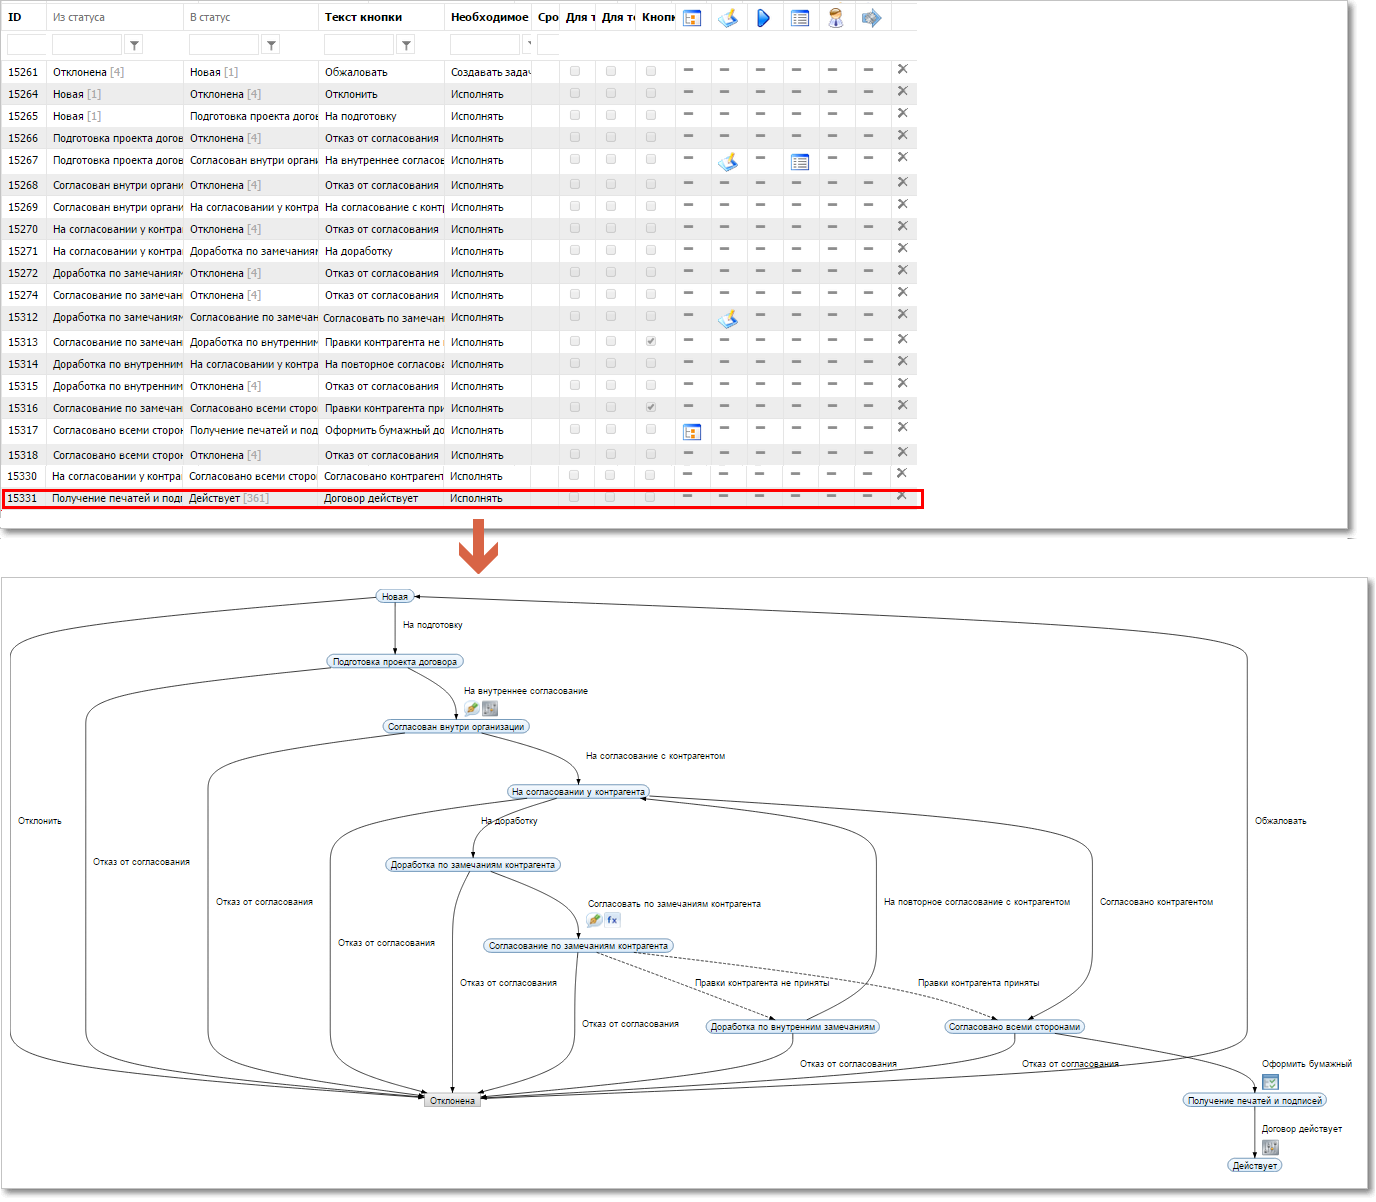The image size is (1376, 1202).
Task: Expand the 'Необходимое' filter dropdown arrow
Action: [527, 45]
